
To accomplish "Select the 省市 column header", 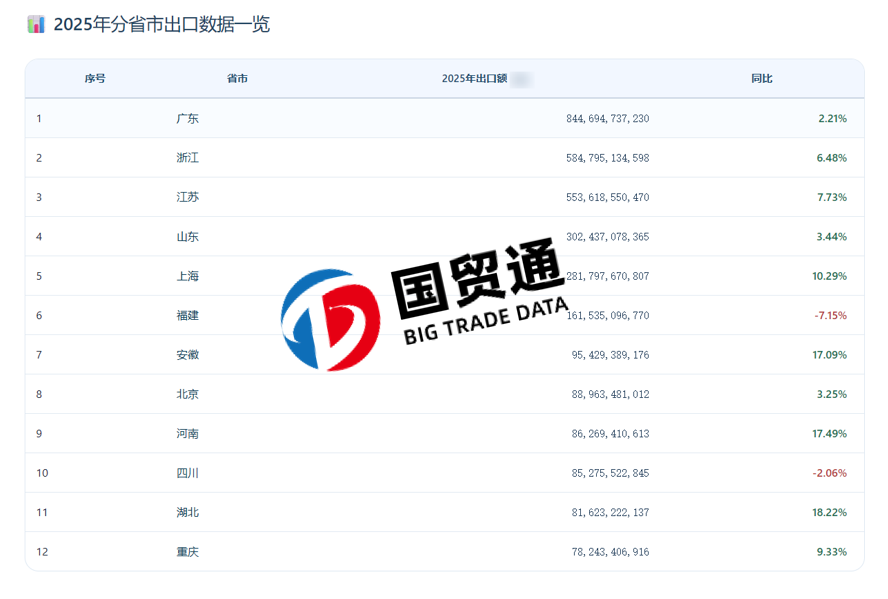I will [x=237, y=79].
